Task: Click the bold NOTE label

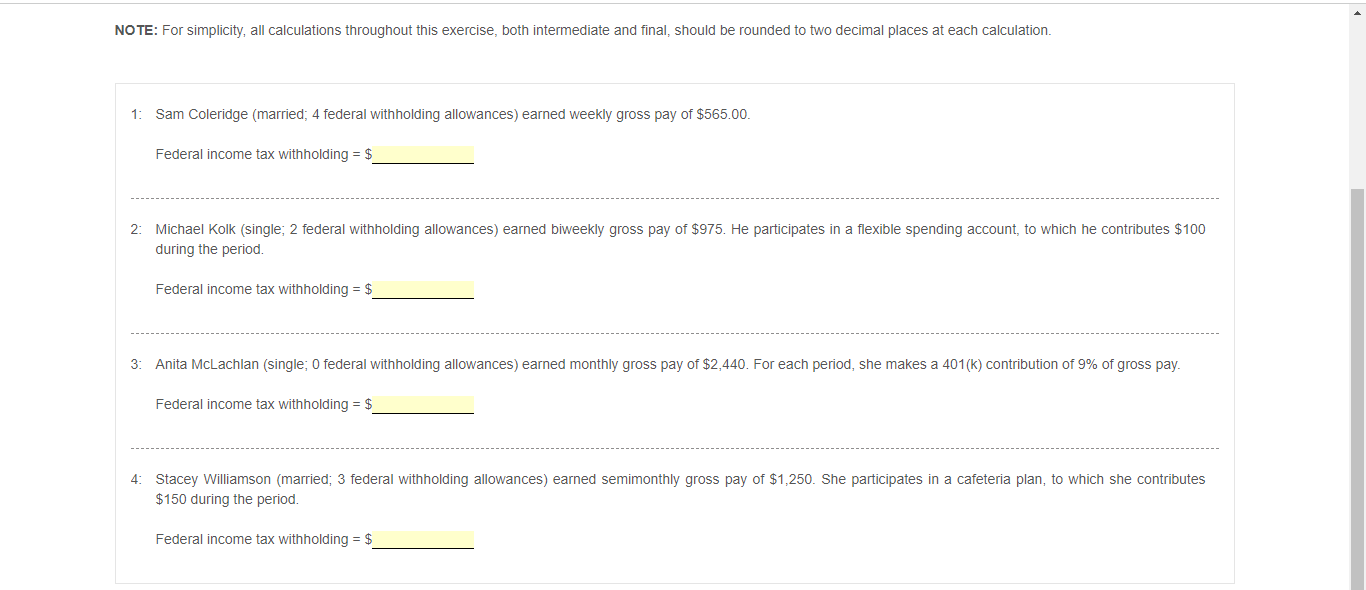Action: [135, 31]
